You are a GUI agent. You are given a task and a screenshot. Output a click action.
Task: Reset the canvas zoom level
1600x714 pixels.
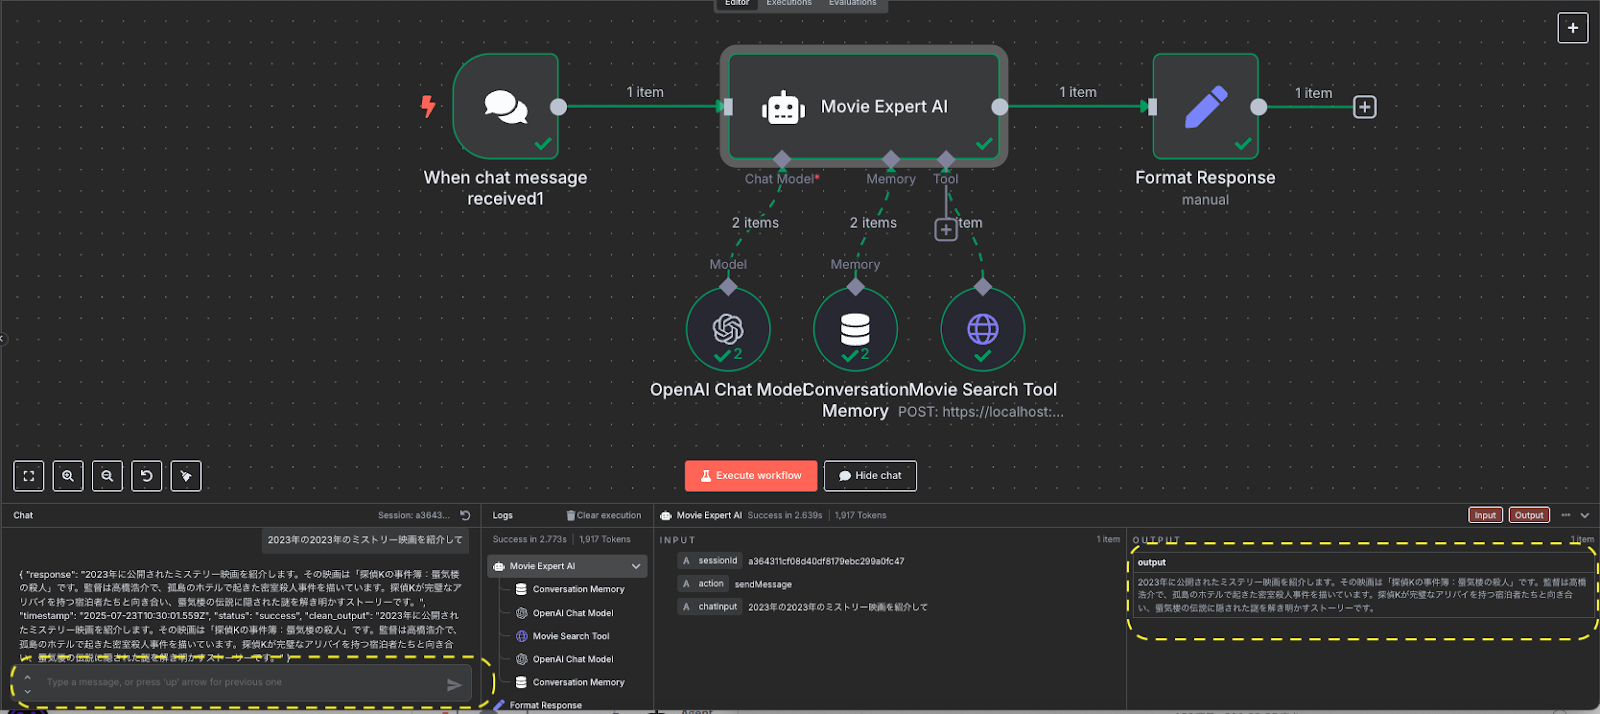(147, 476)
